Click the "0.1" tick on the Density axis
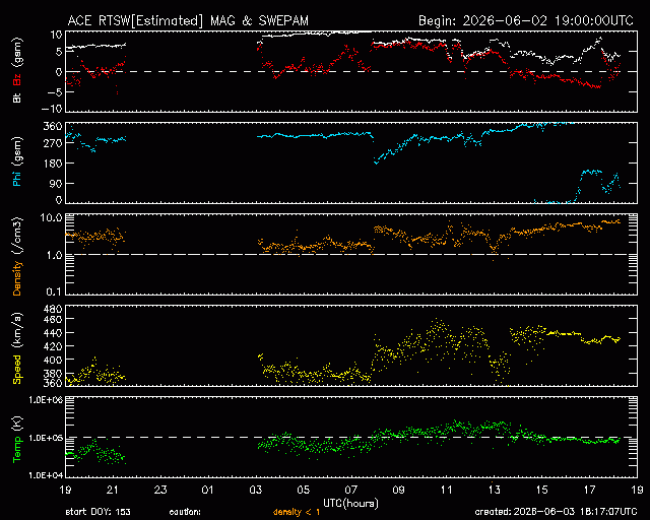This screenshot has width=650, height=520. click(x=54, y=292)
